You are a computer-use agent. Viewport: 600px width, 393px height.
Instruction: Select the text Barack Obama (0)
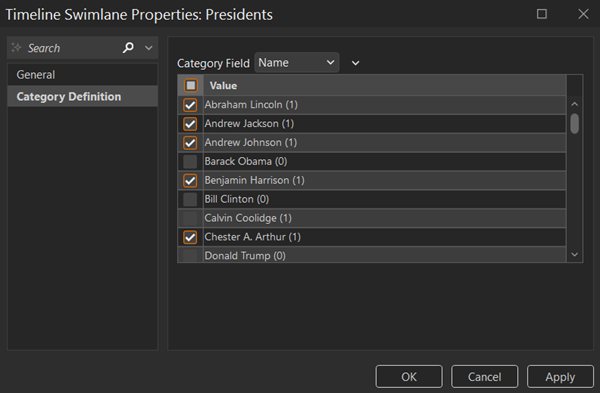pyautogui.click(x=246, y=161)
